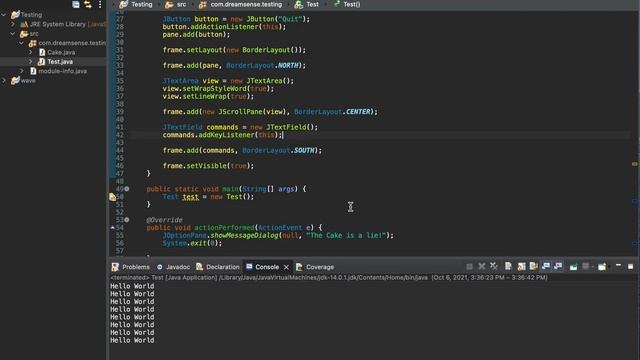
Task: Select Test.java in Package Explorer
Action: 60,62
